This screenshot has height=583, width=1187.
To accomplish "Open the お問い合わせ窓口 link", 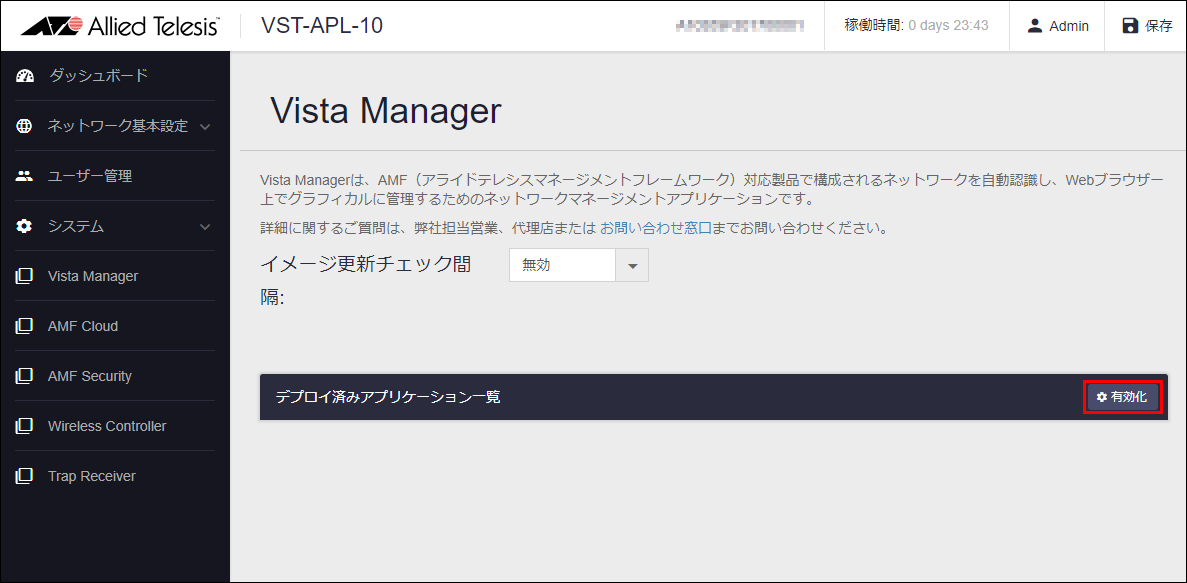I will point(656,227).
